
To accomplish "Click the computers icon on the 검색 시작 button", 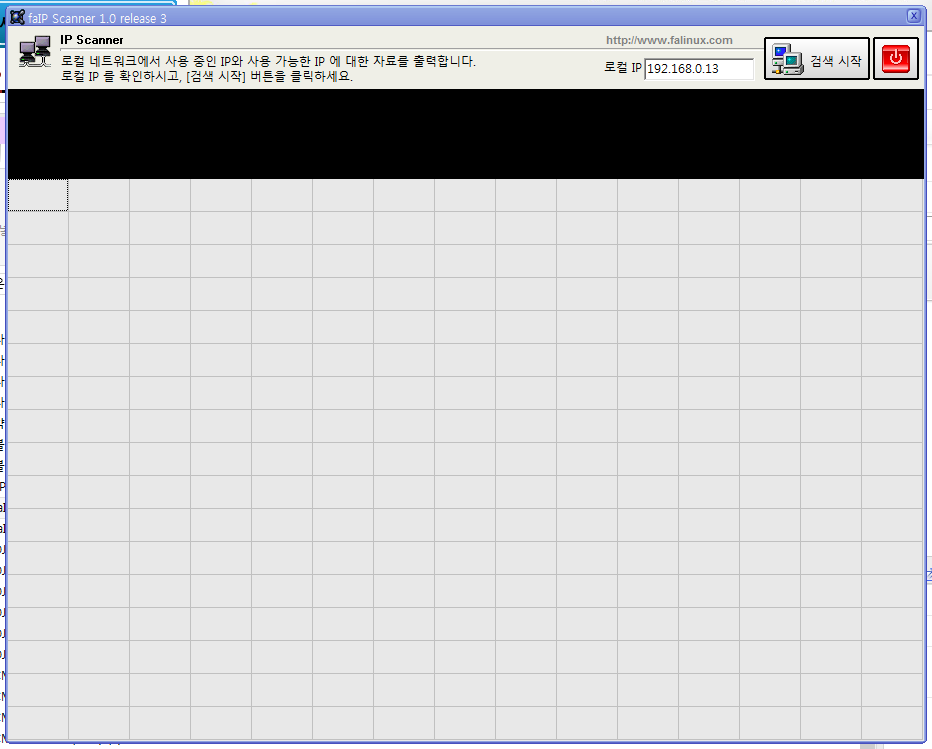I will tap(786, 58).
